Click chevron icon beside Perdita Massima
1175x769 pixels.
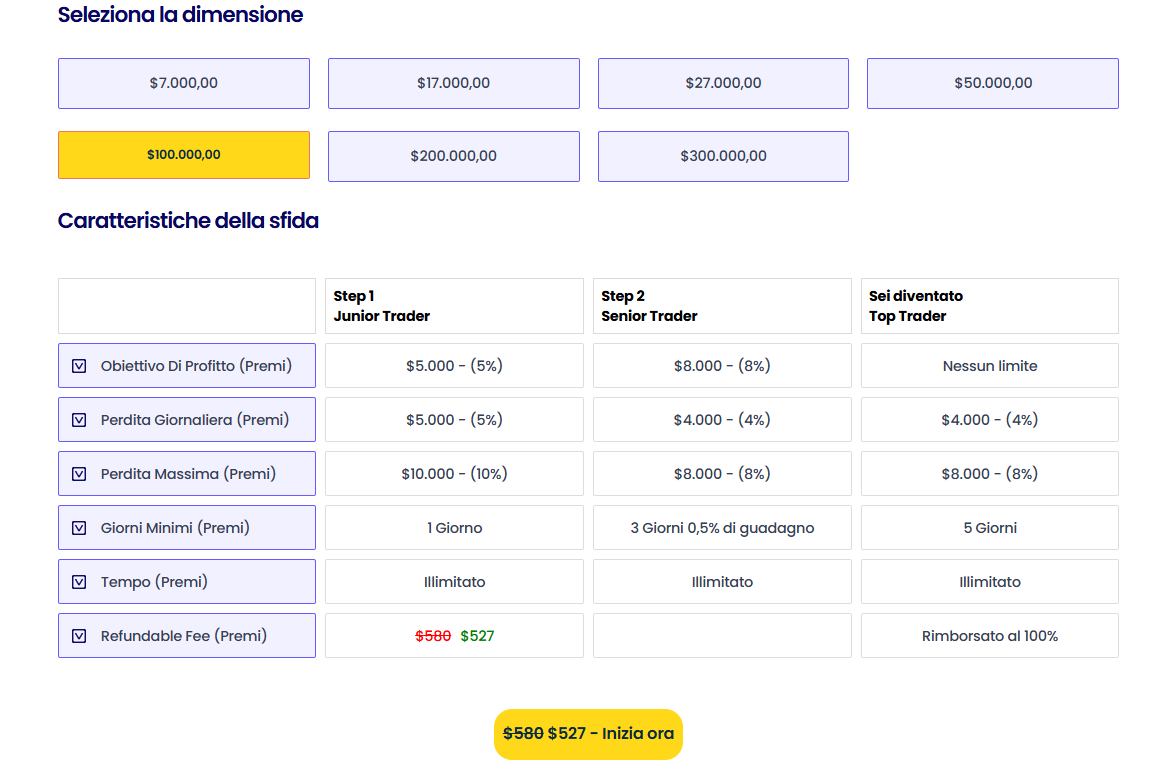[79, 474]
